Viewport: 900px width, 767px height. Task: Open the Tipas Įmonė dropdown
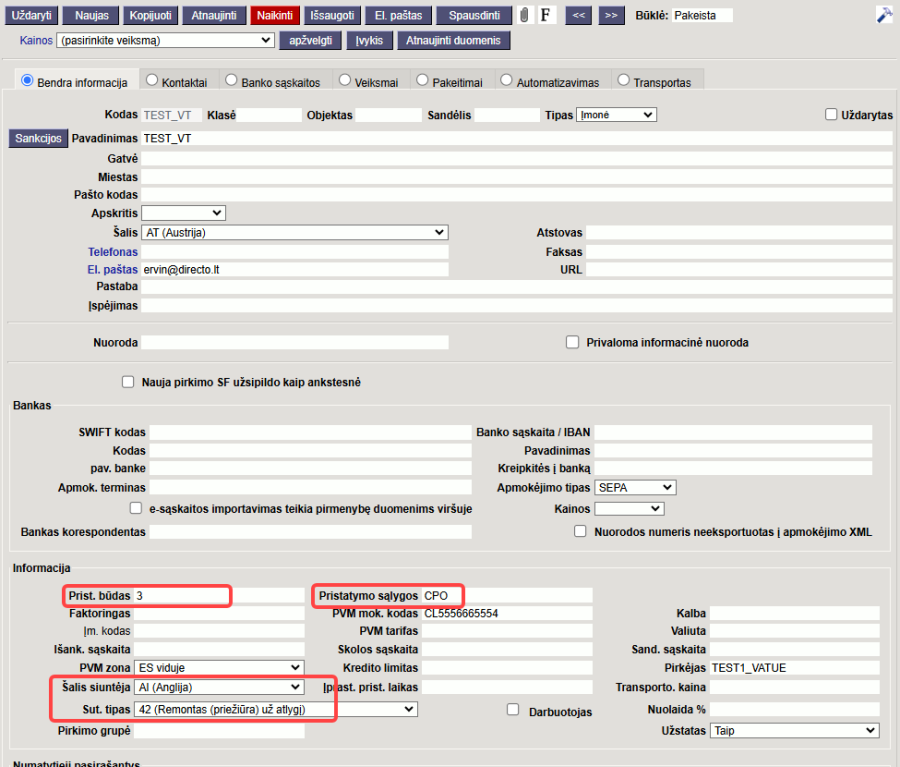(x=616, y=115)
